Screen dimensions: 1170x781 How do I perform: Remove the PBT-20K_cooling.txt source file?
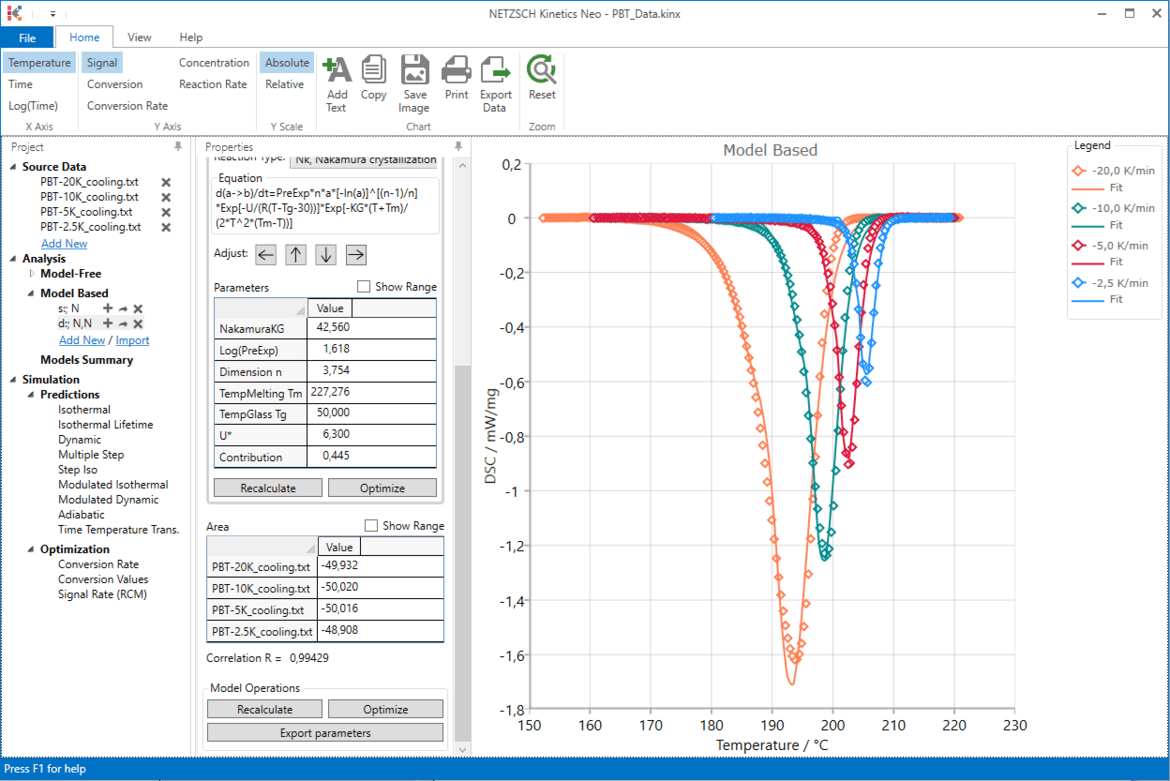click(166, 182)
